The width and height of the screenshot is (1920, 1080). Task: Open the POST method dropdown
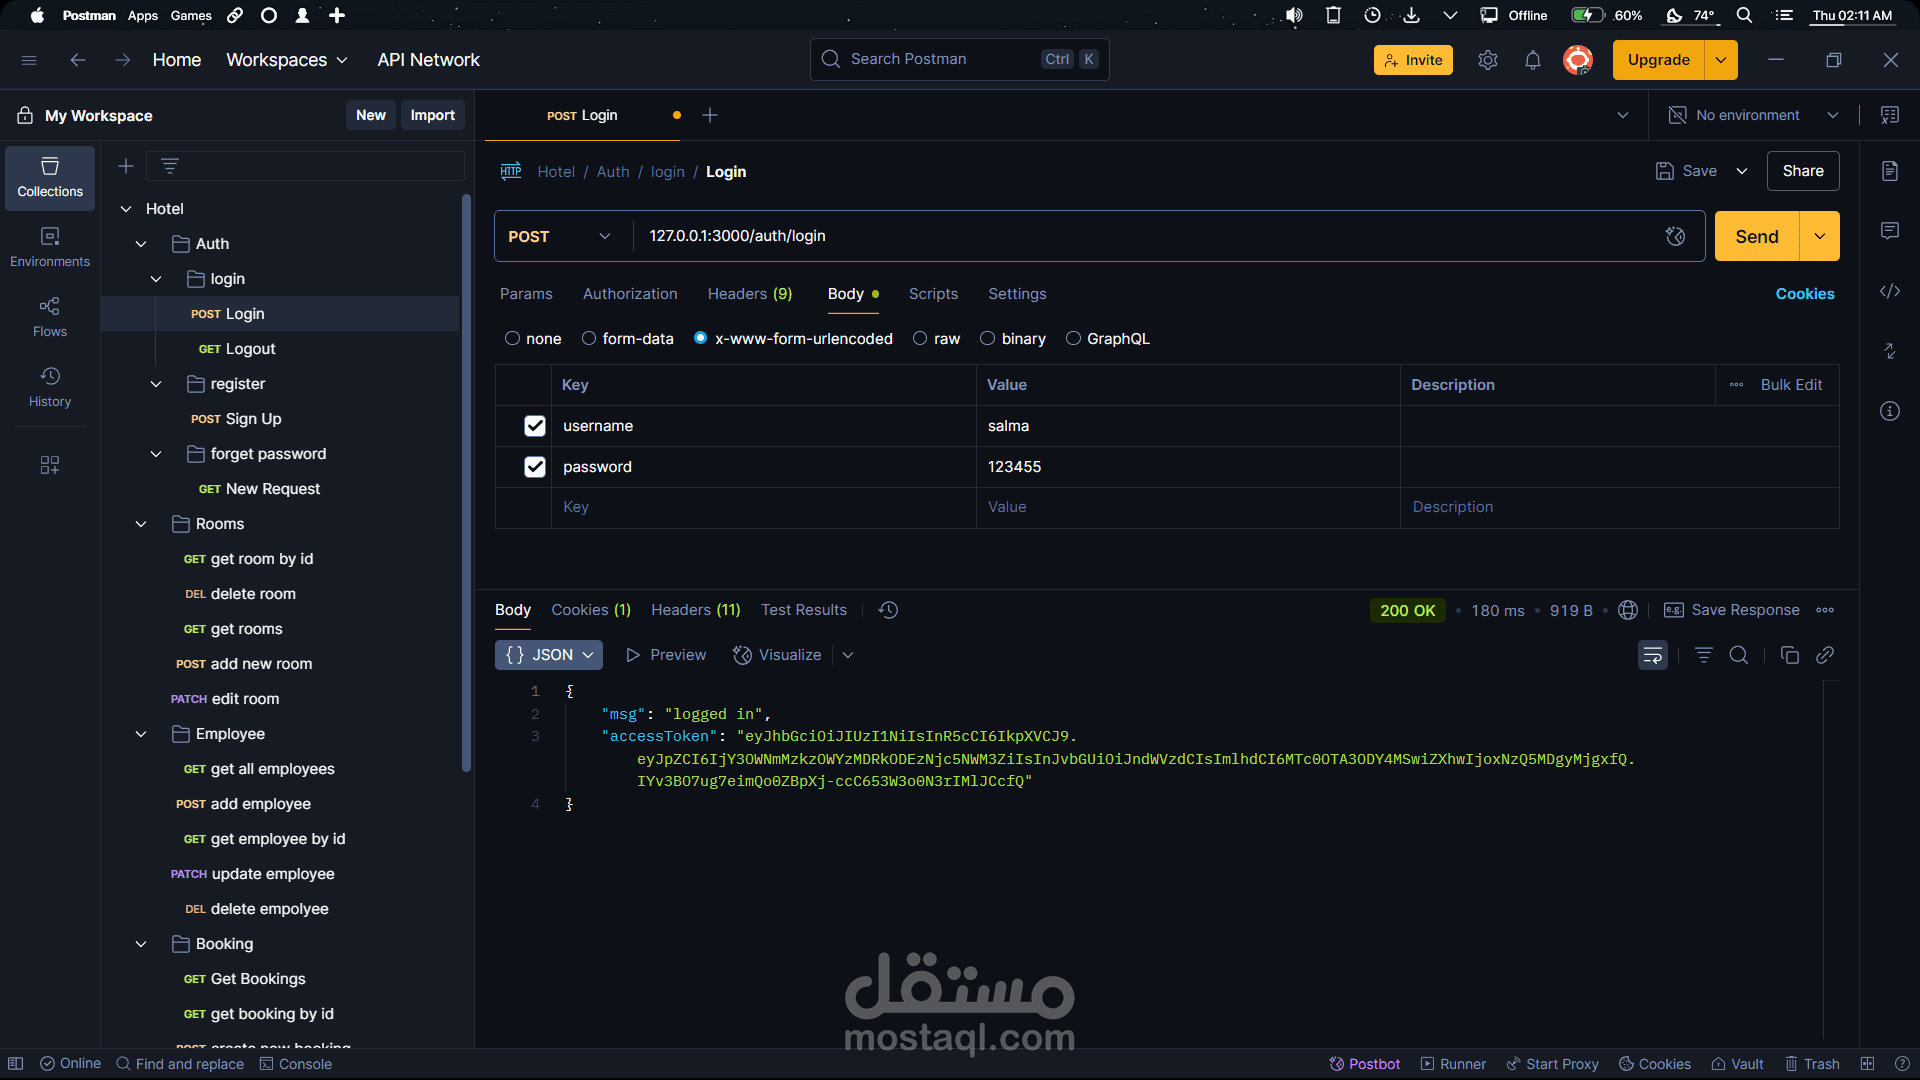click(560, 236)
